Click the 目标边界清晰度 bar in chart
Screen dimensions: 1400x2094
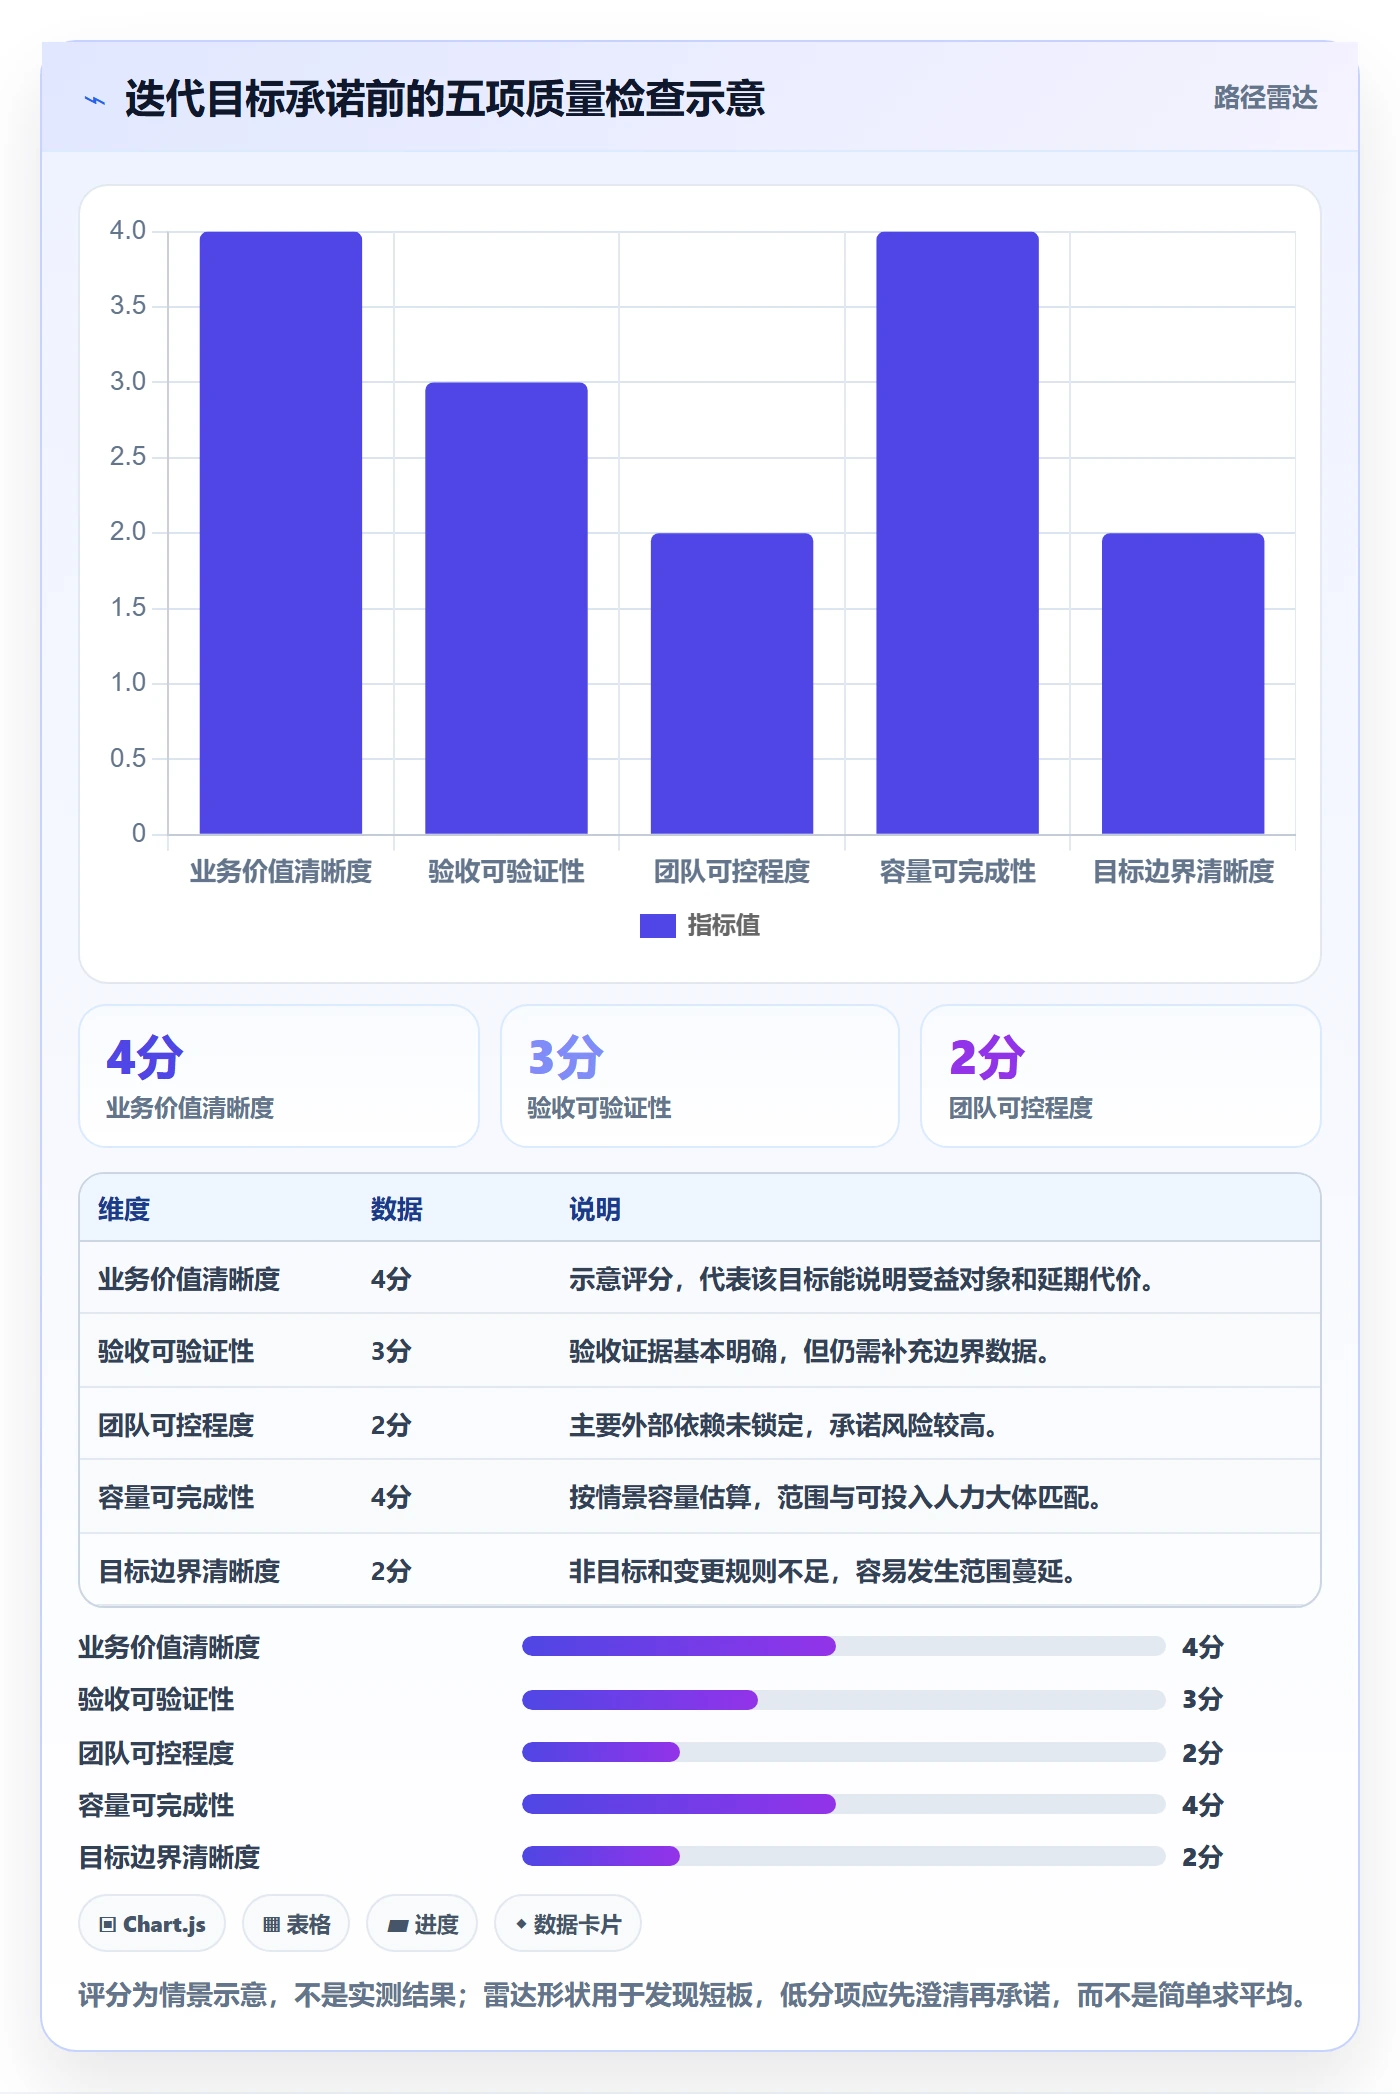(1183, 684)
